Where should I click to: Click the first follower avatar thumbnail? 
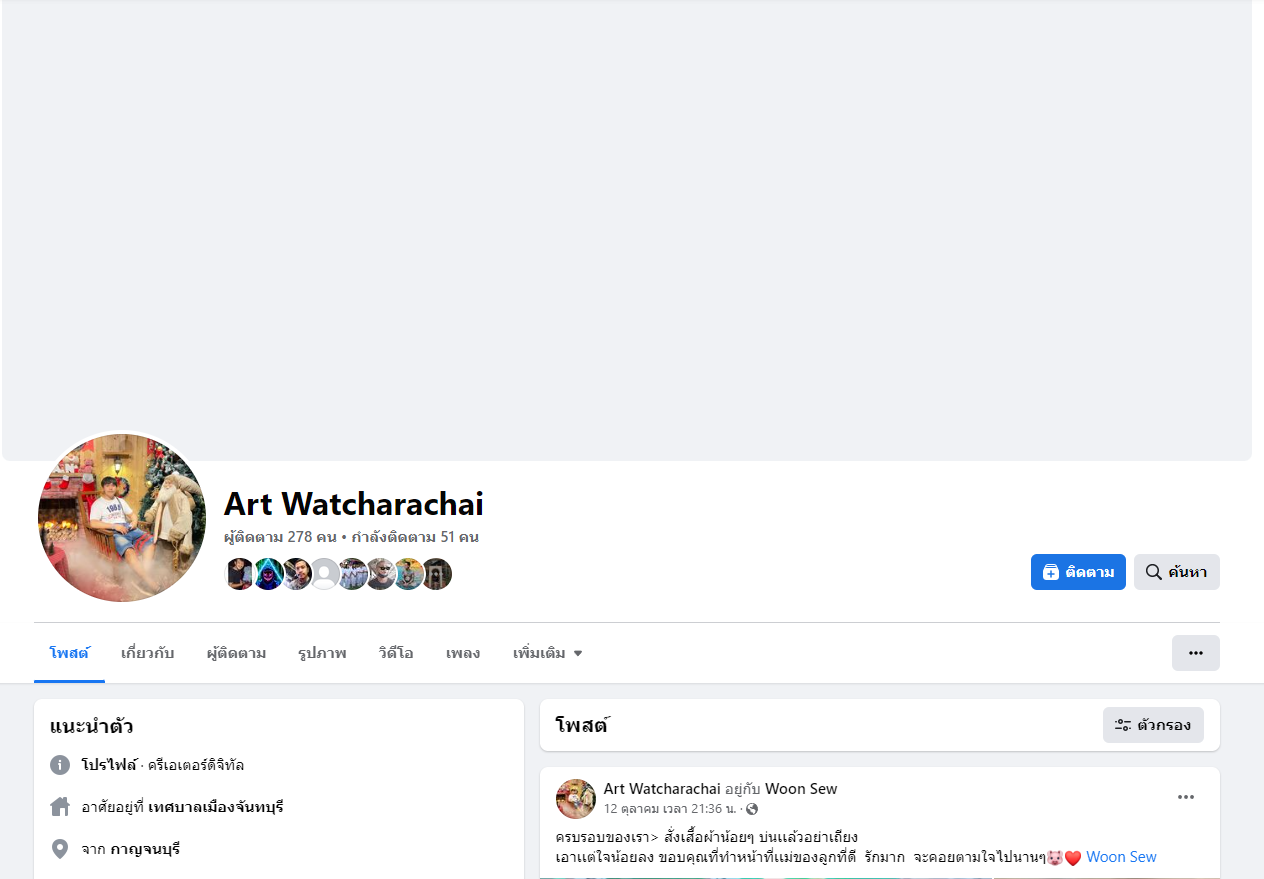[x=239, y=574]
